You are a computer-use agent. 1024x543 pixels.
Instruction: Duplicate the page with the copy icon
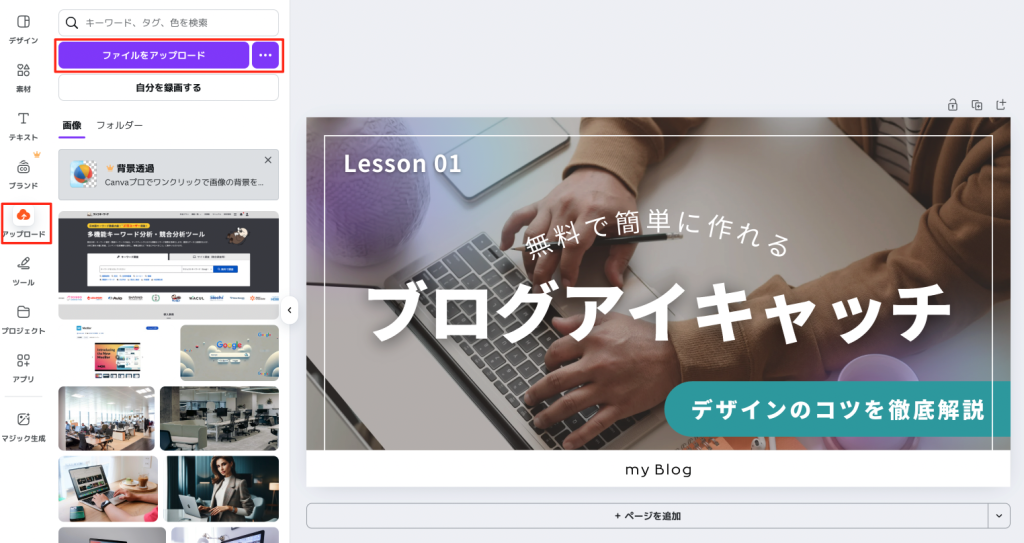pyautogui.click(x=977, y=105)
